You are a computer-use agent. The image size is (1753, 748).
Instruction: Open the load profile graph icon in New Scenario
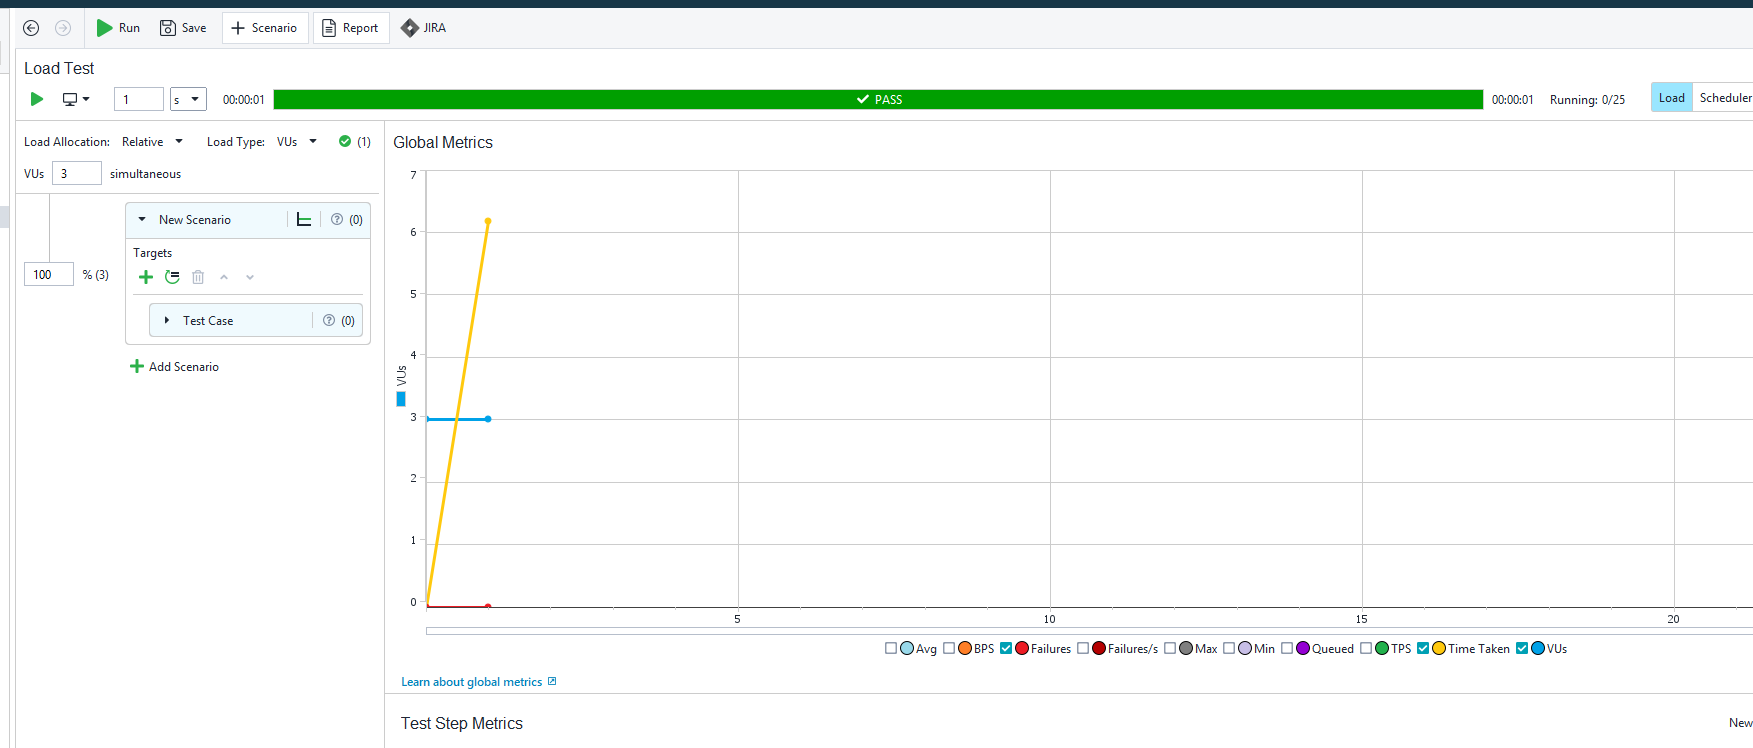point(304,220)
